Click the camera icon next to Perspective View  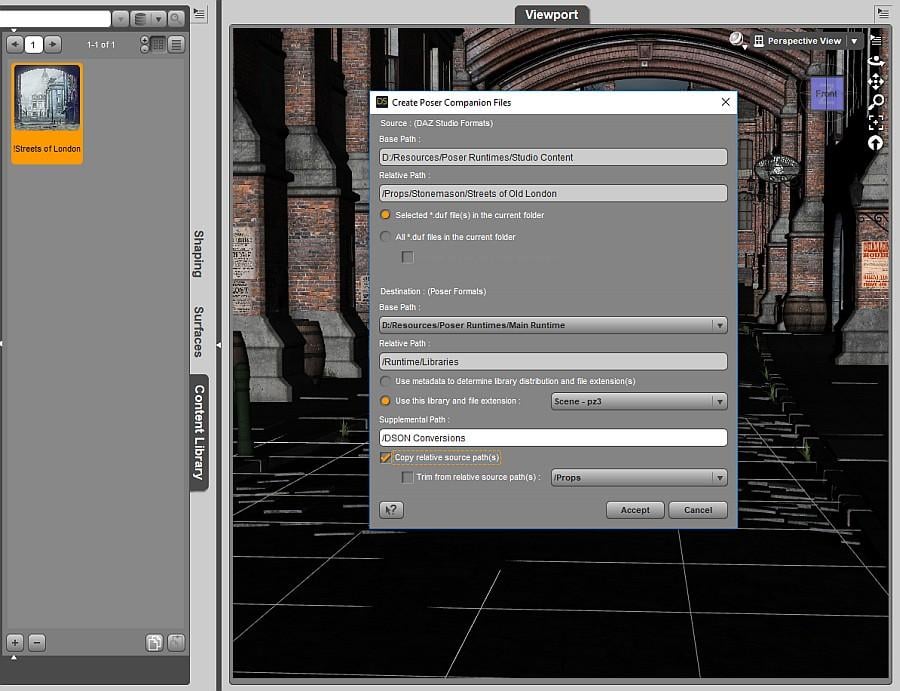(759, 41)
